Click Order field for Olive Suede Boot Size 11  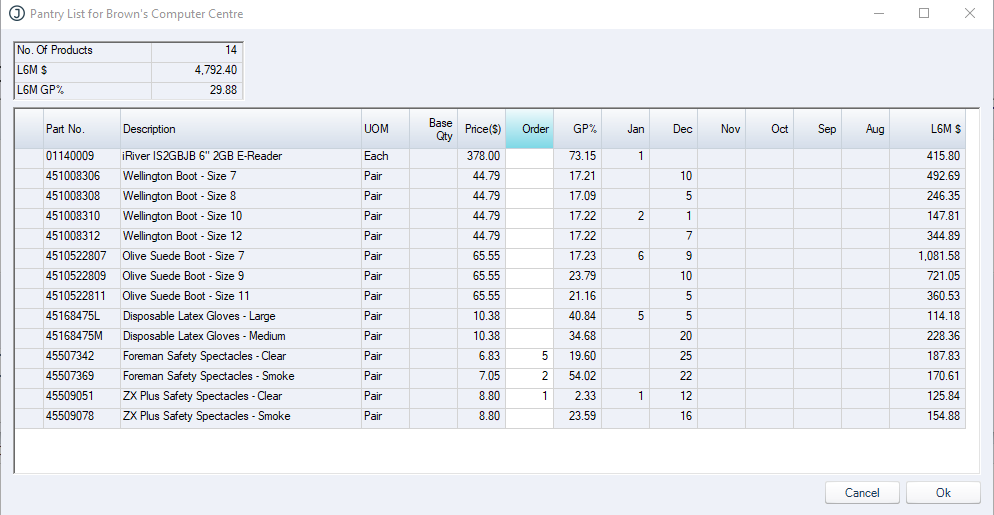tap(530, 296)
